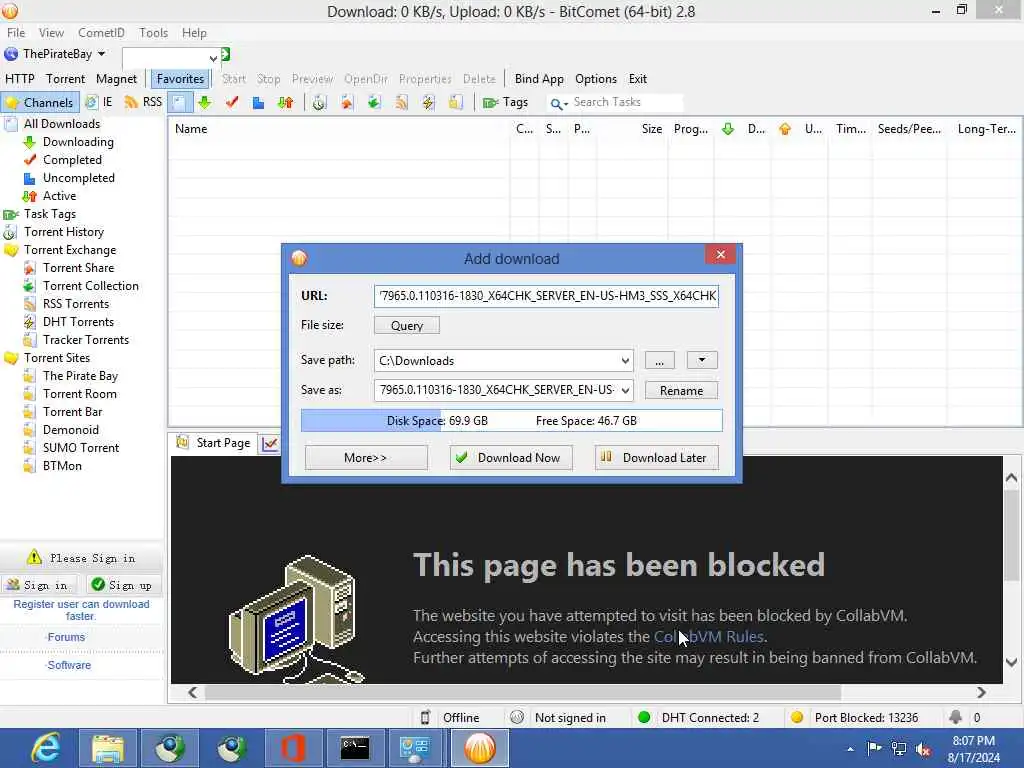Open the Forums link
Screen dimensions: 1024x768
pos(66,637)
